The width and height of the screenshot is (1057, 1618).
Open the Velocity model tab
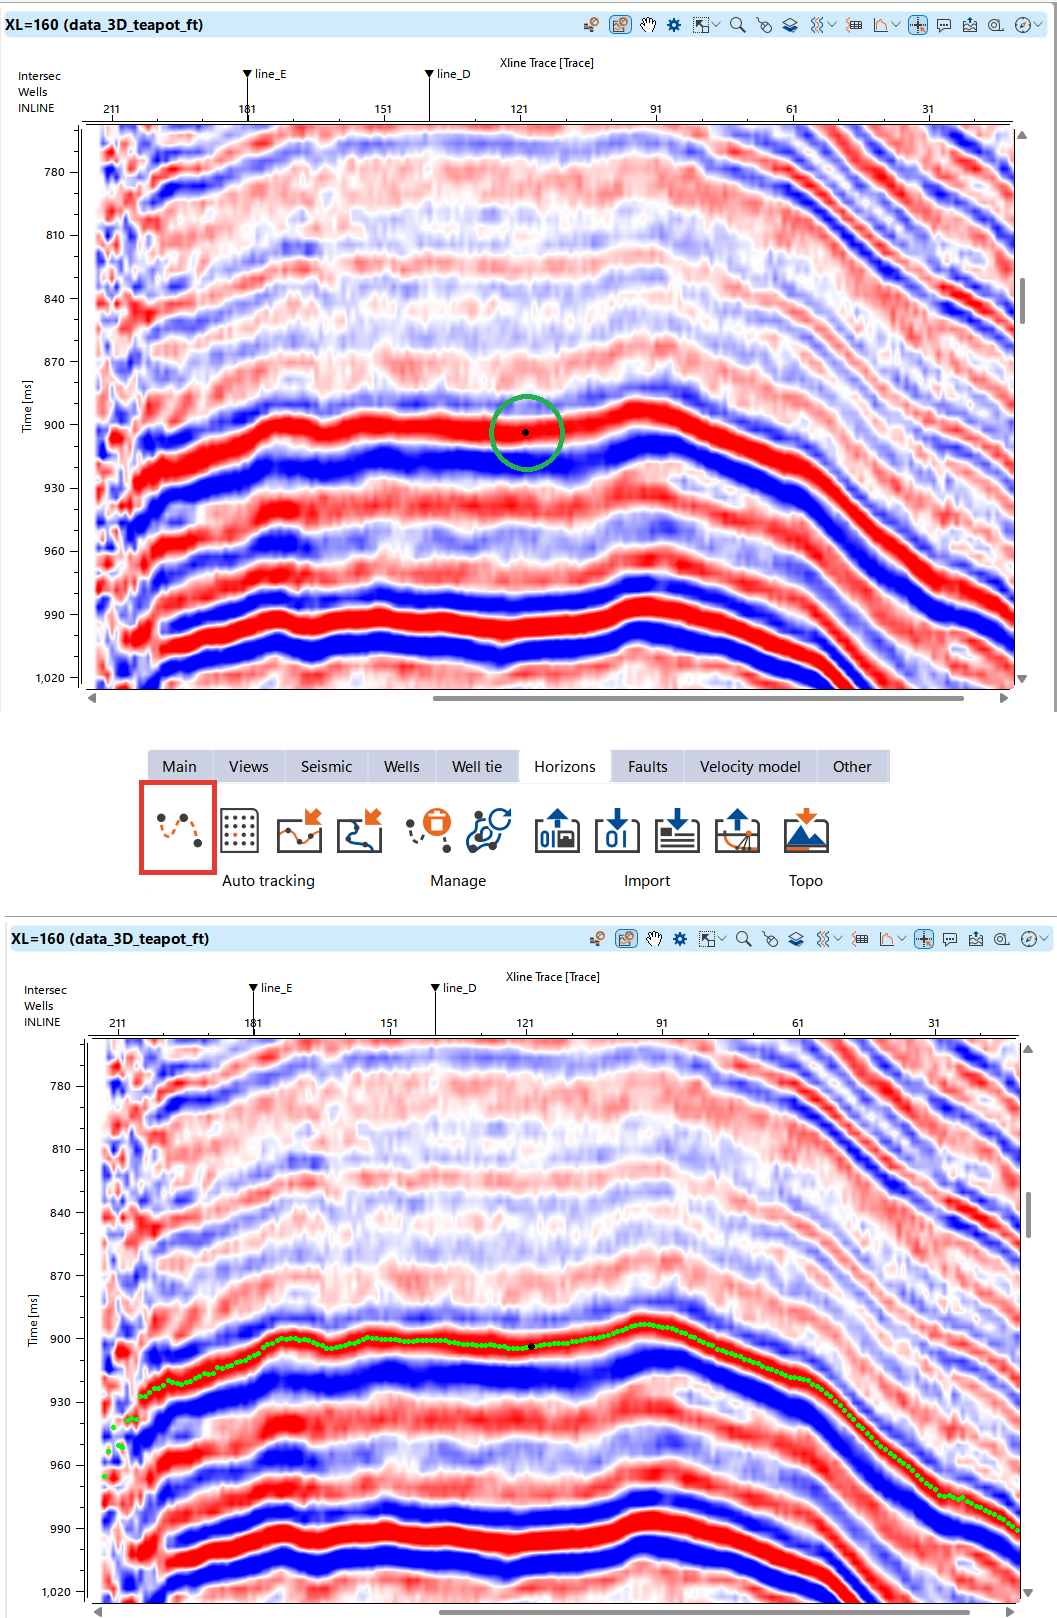click(750, 767)
